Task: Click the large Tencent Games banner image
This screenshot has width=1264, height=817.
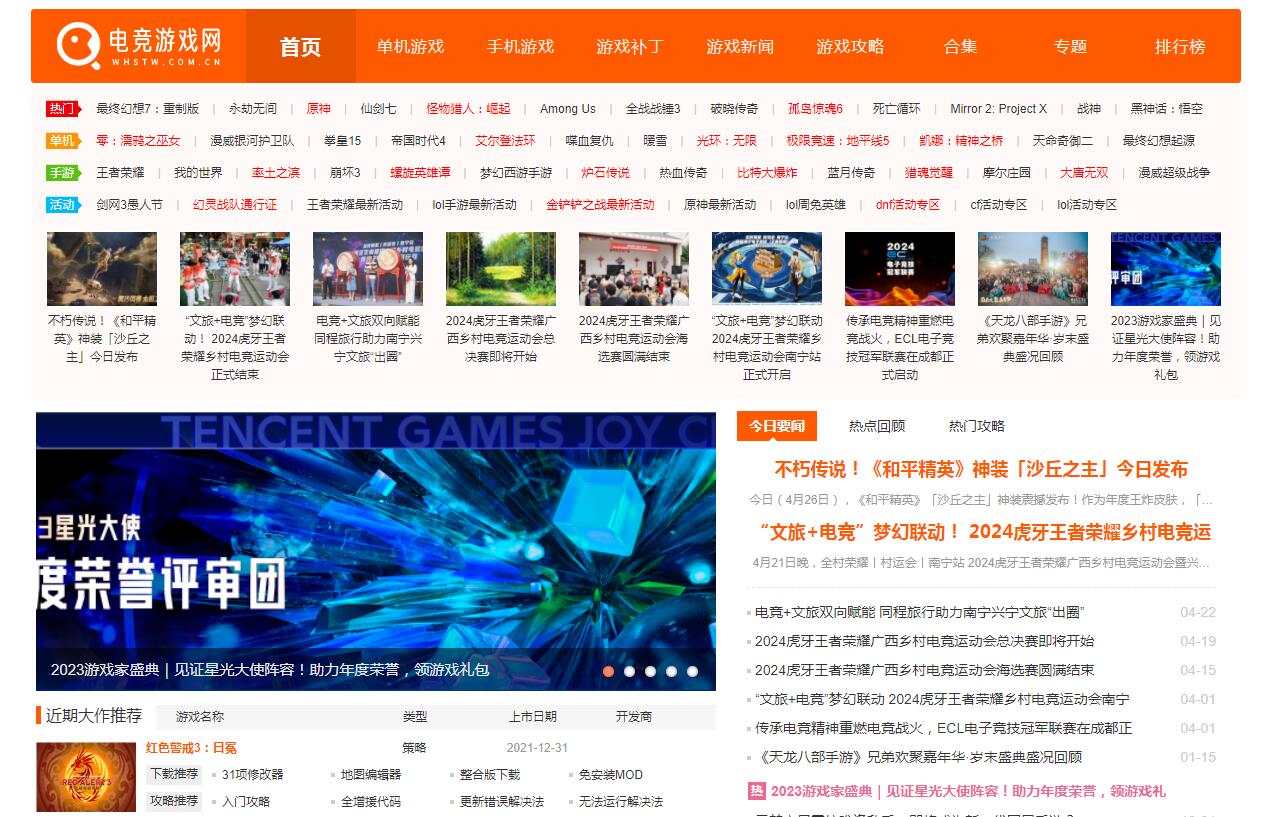Action: click(x=376, y=551)
